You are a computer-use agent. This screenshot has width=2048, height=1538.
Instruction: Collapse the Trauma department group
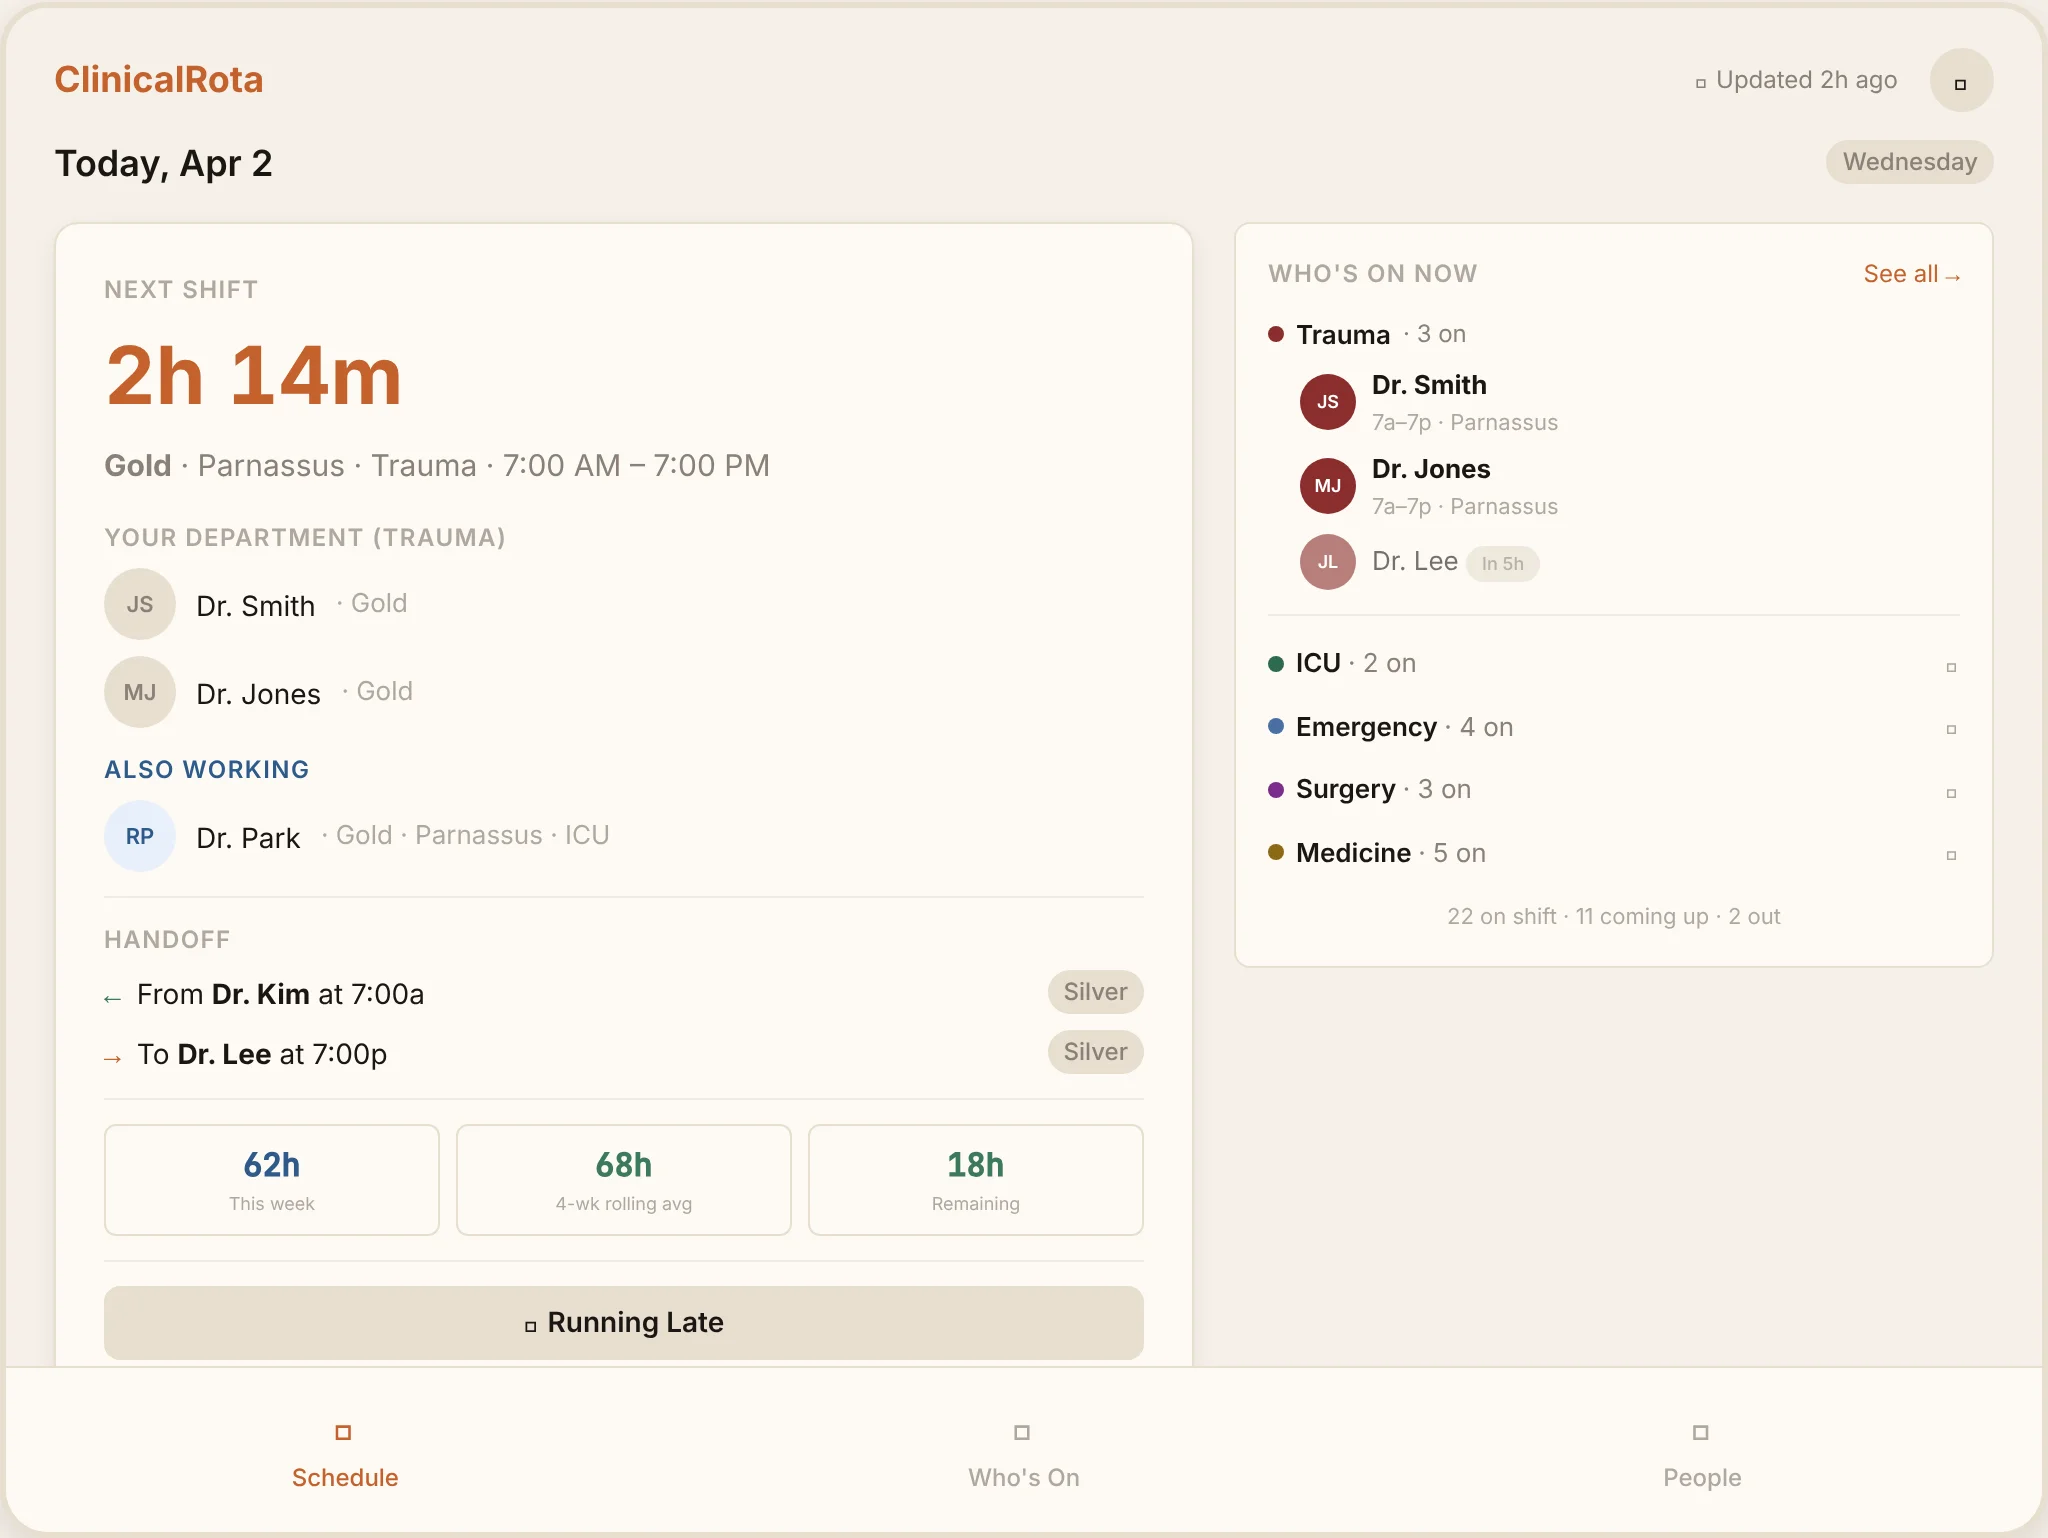point(1343,335)
